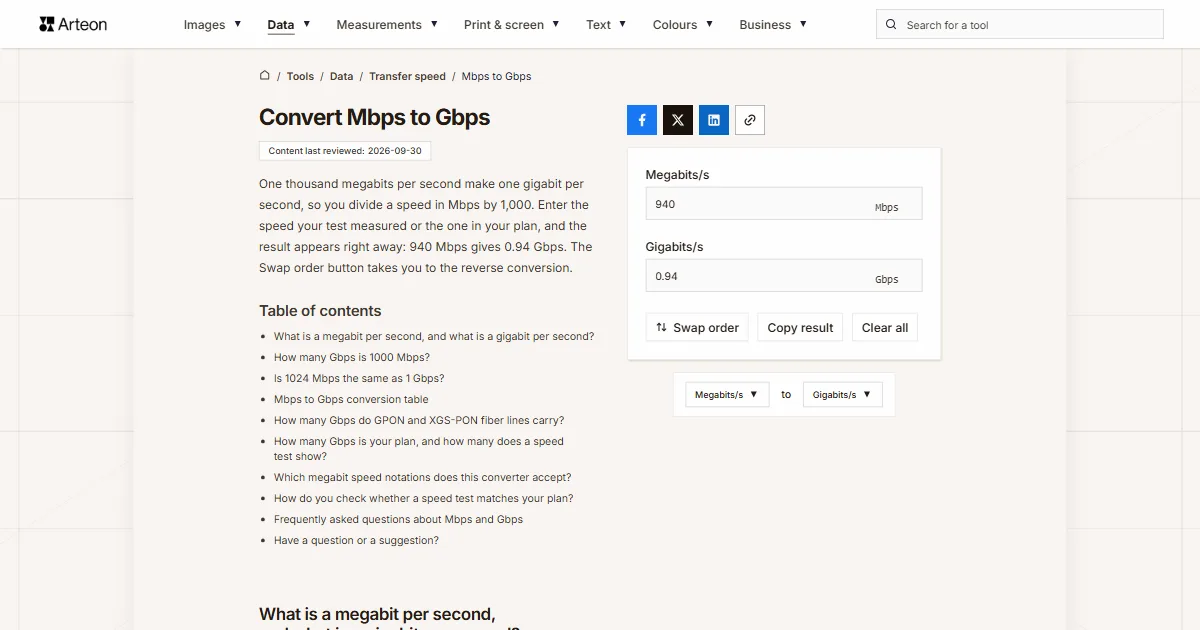Jump to 'How many Gbps is 1000 Mbps?'
The width and height of the screenshot is (1200, 630).
click(352, 357)
